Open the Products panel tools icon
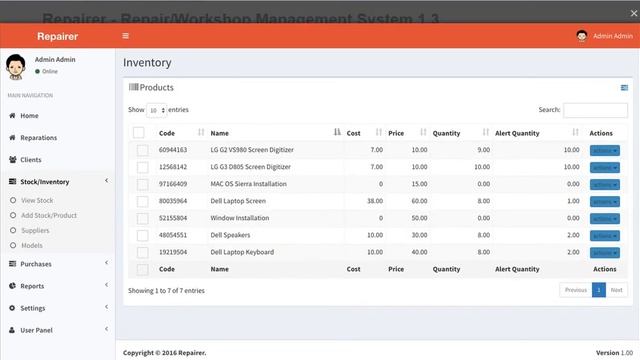Screen dimensions: 640x360 click(x=624, y=88)
